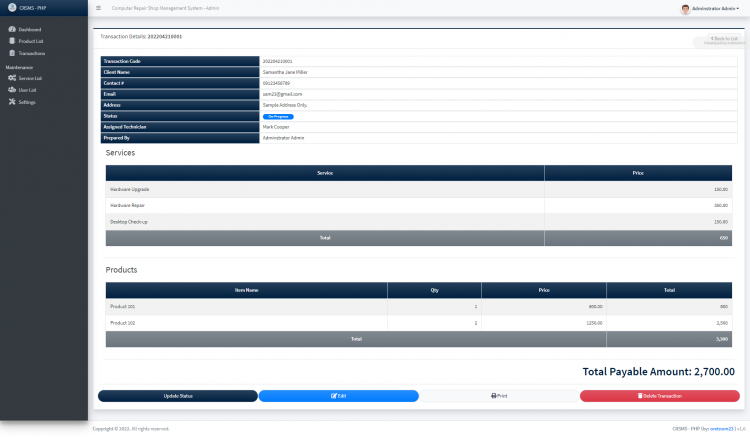Click the red Delete Transaction button
Image resolution: width=750 pixels, height=437 pixels.
pos(659,396)
